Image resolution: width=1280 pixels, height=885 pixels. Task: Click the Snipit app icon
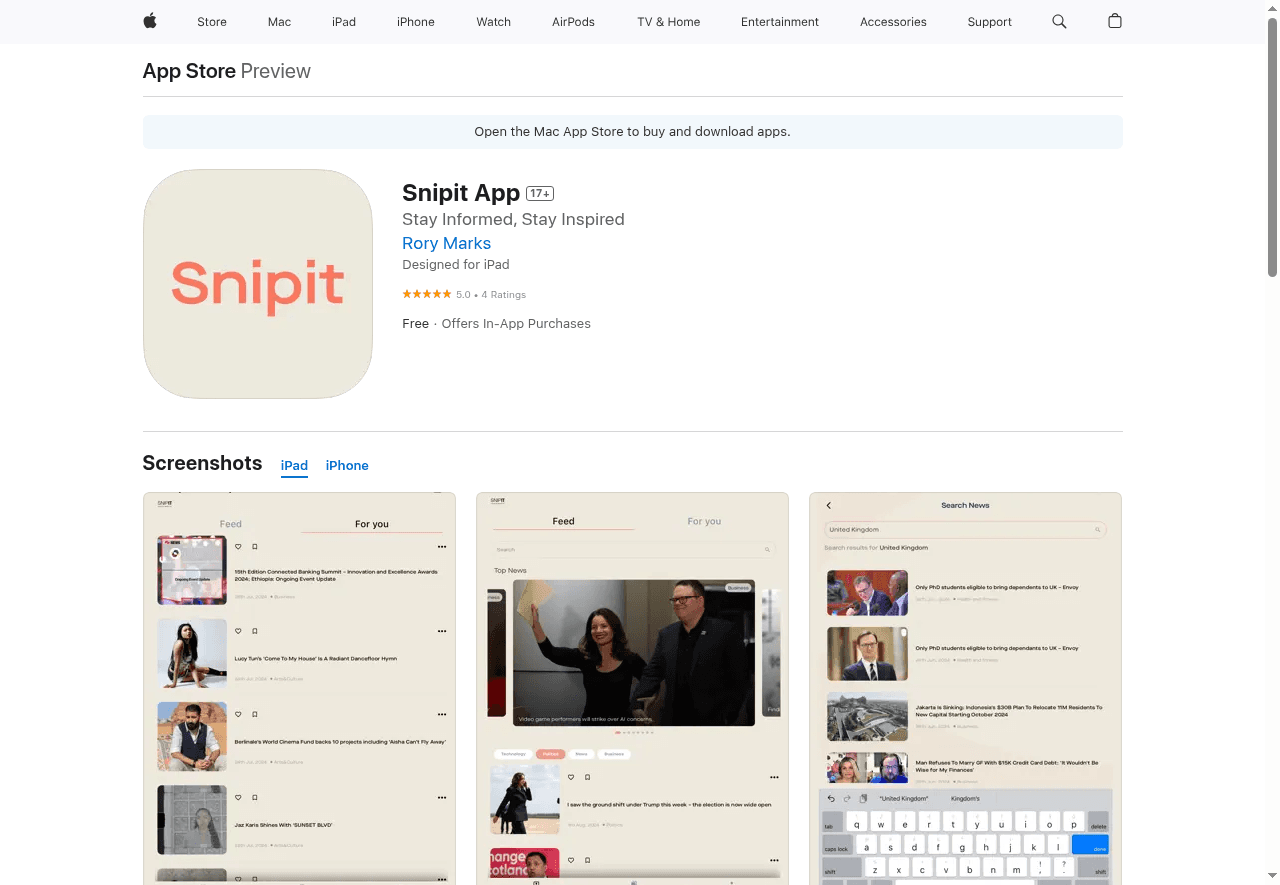tap(257, 284)
